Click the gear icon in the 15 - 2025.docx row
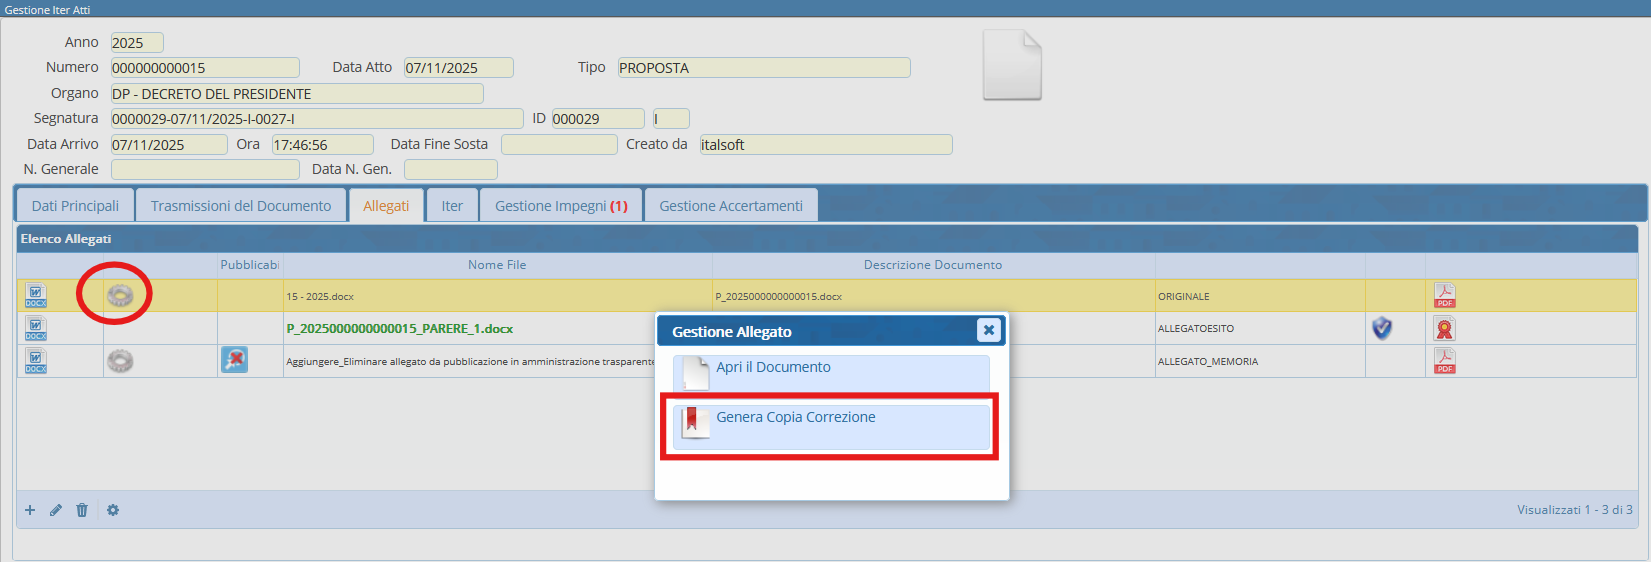Image resolution: width=1651 pixels, height=562 pixels. [x=120, y=295]
